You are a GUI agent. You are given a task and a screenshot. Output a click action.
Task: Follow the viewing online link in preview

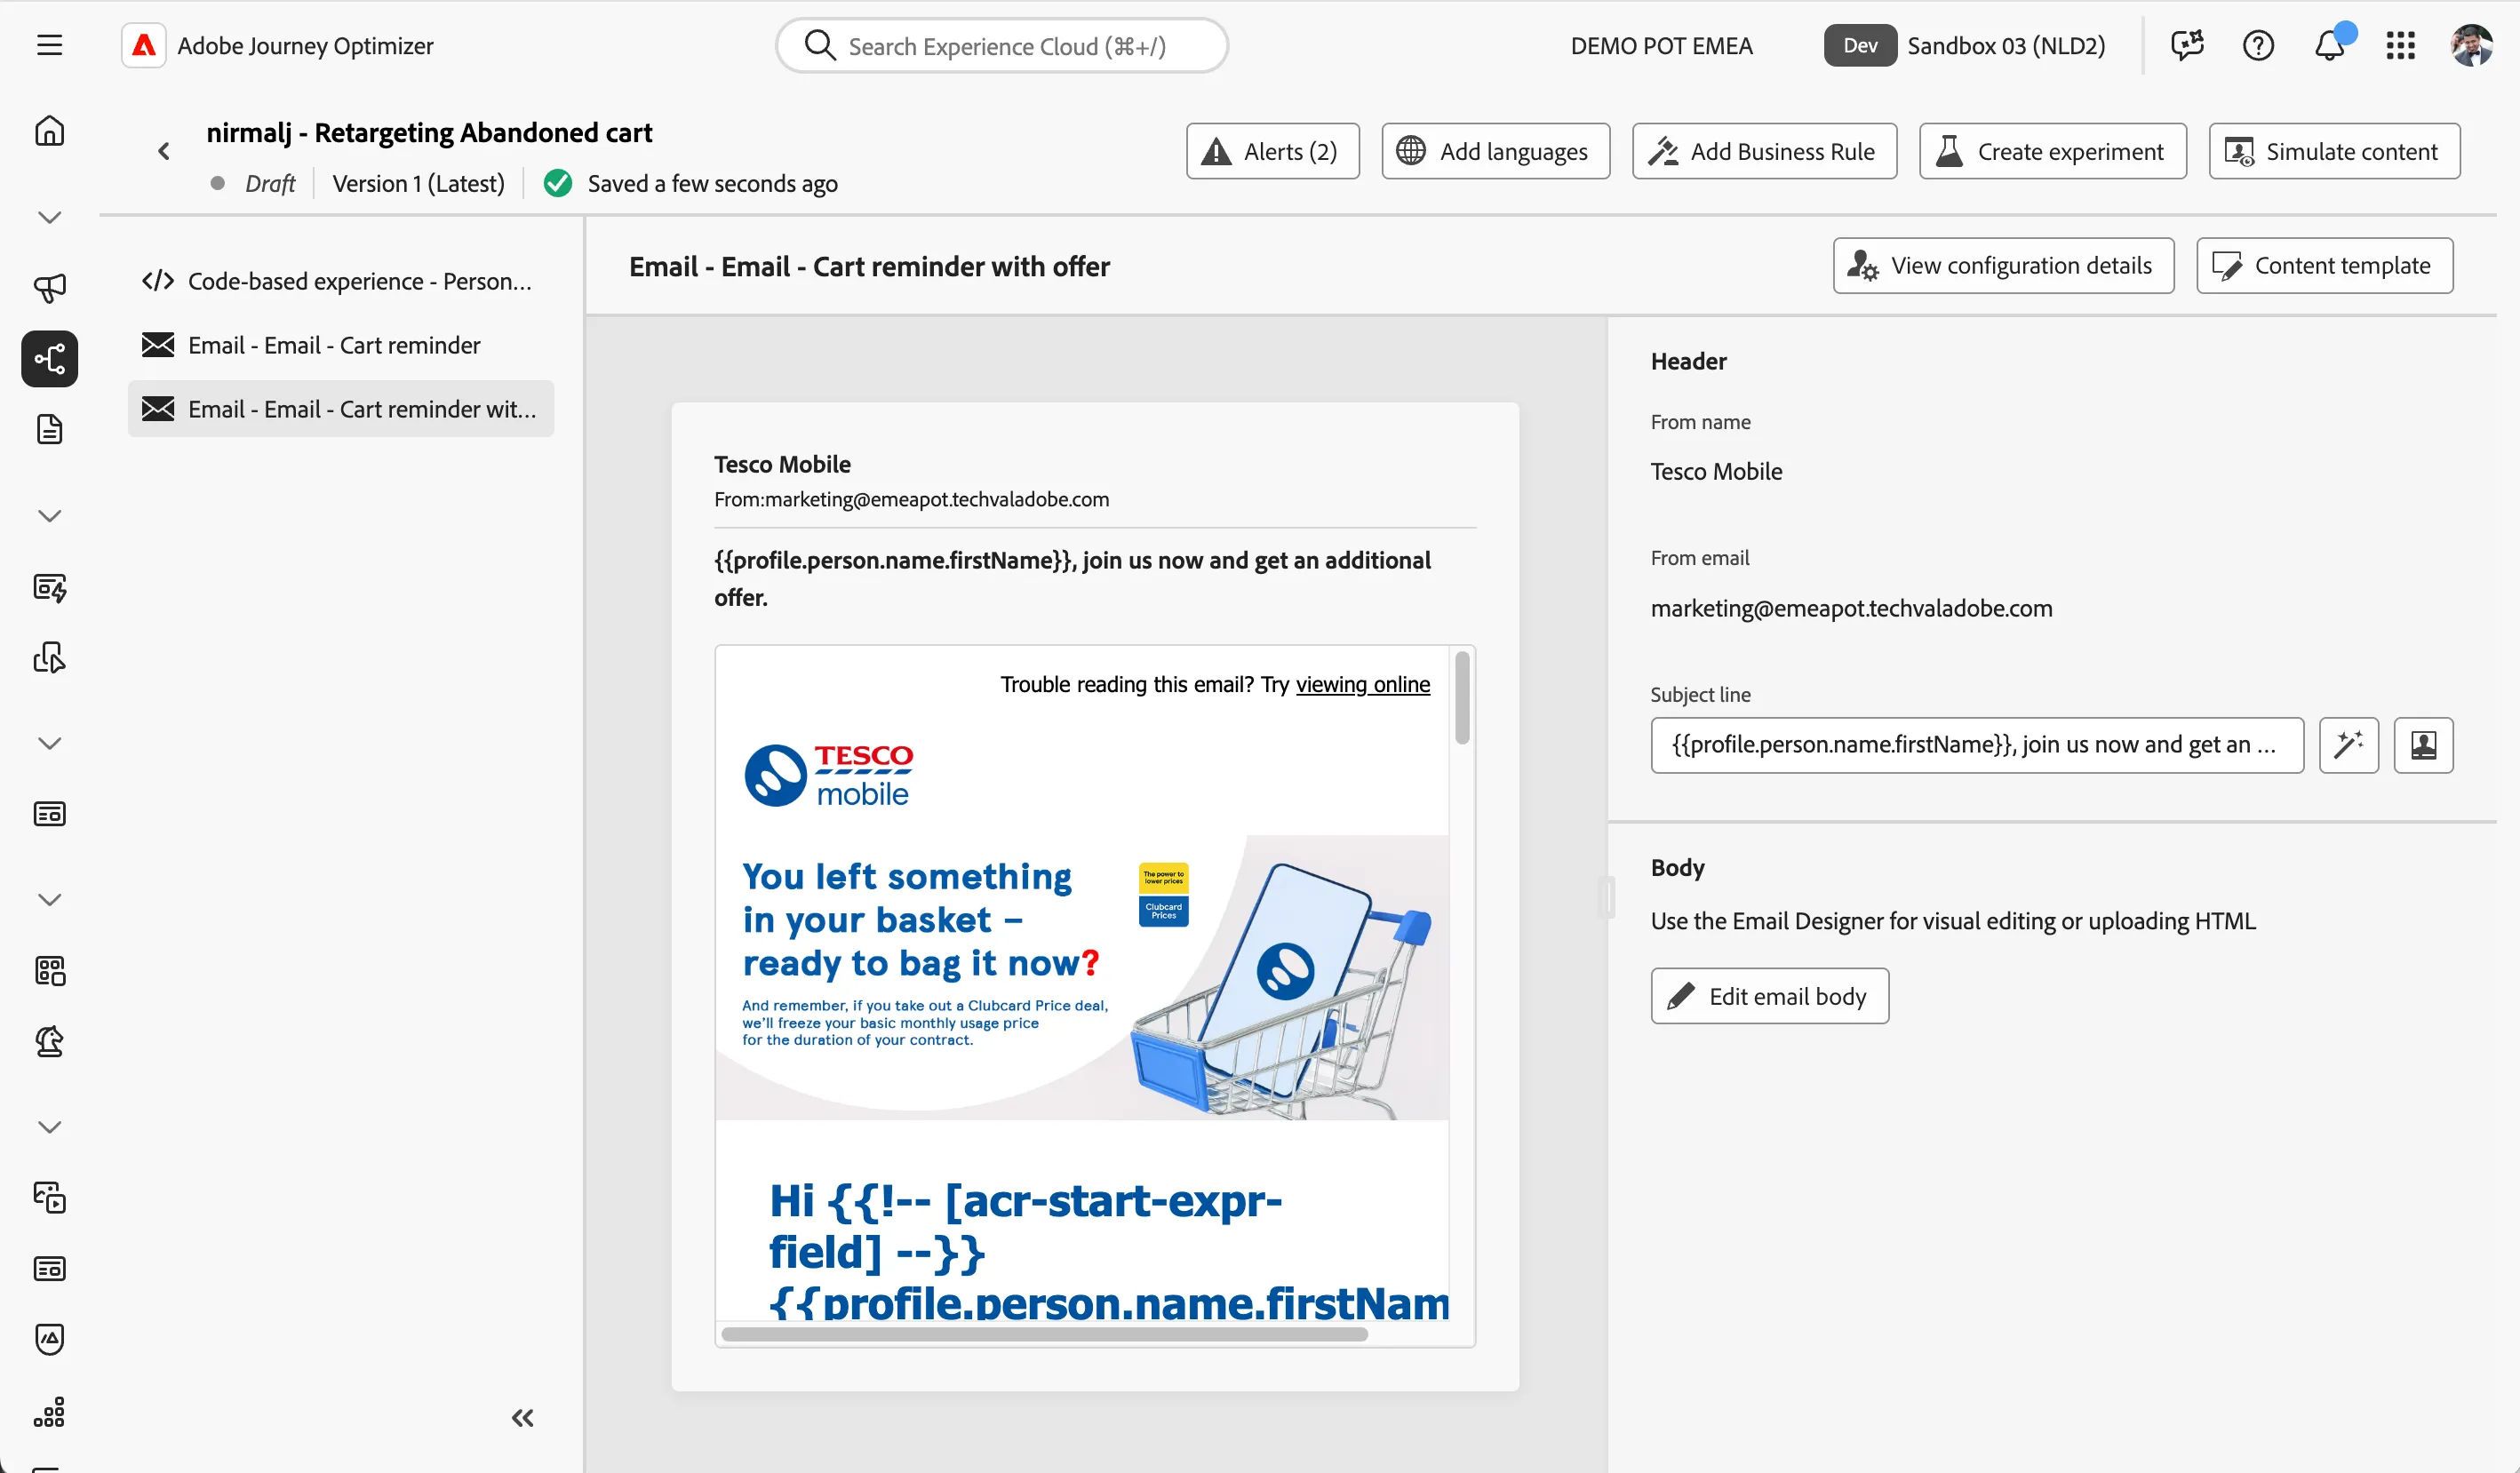point(1363,684)
